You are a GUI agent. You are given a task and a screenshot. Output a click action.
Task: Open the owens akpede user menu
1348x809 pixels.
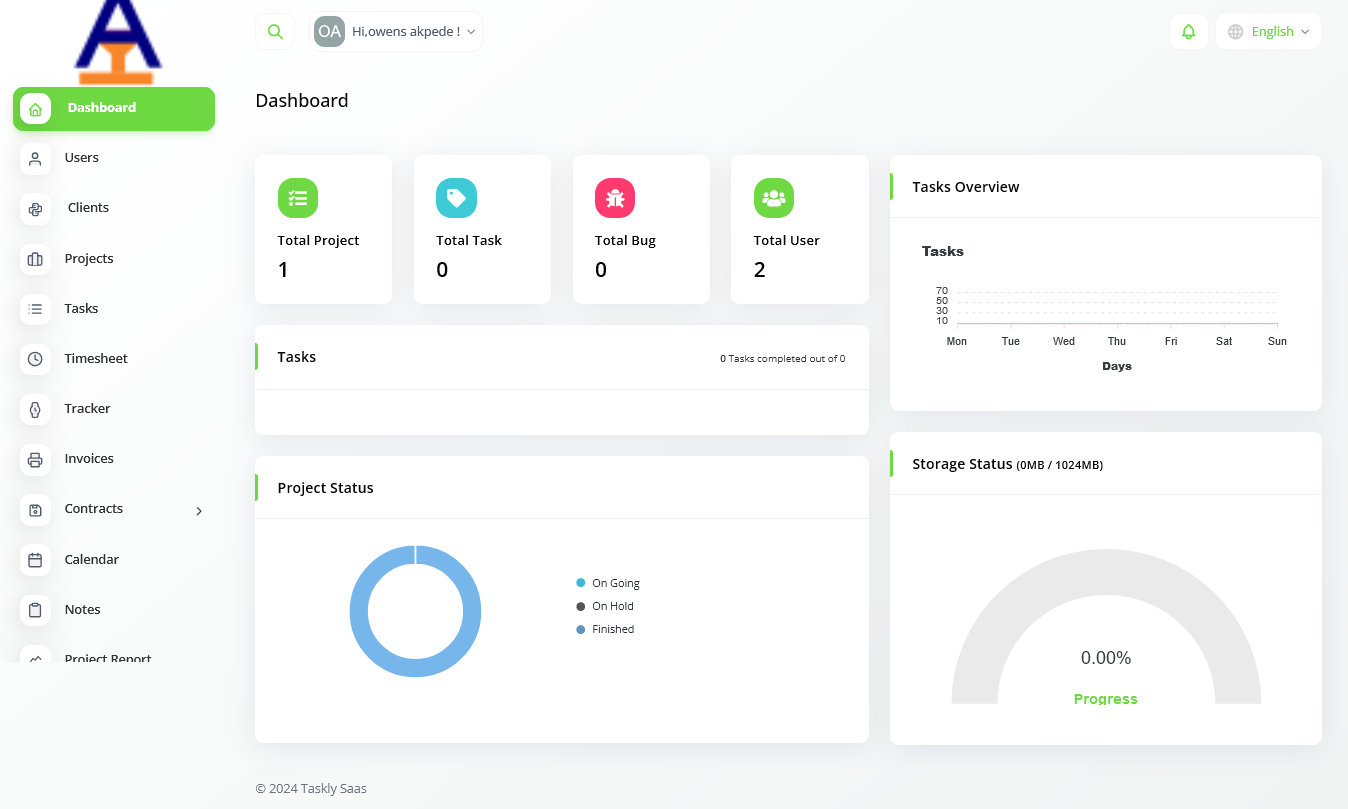397,32
